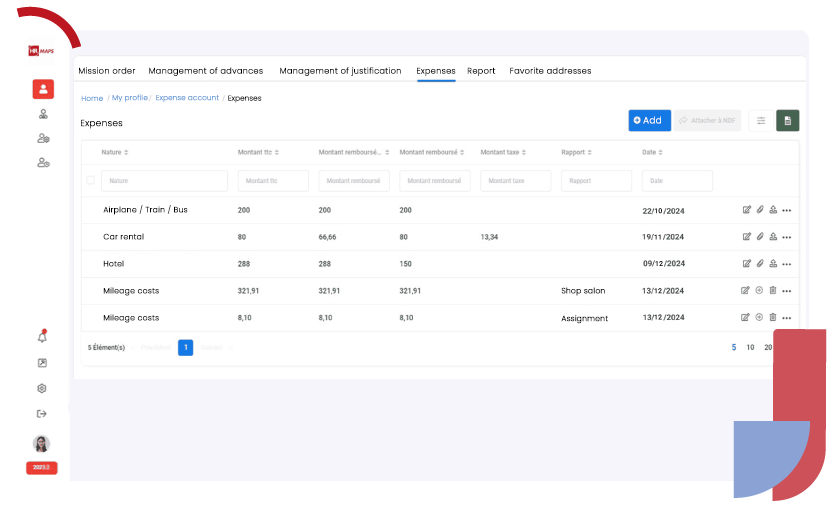Open the column settings sliders icon
This screenshot has height=510, width=832.
[761, 120]
